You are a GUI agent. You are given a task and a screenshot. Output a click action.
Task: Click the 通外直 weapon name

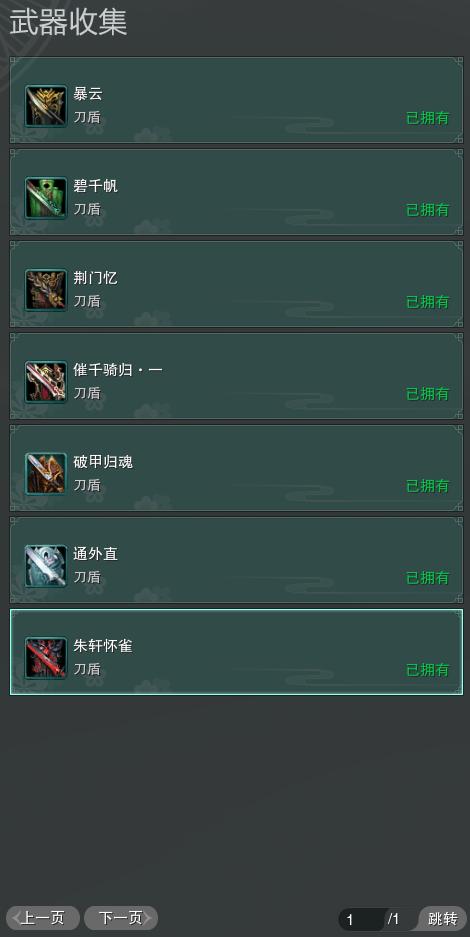96,554
